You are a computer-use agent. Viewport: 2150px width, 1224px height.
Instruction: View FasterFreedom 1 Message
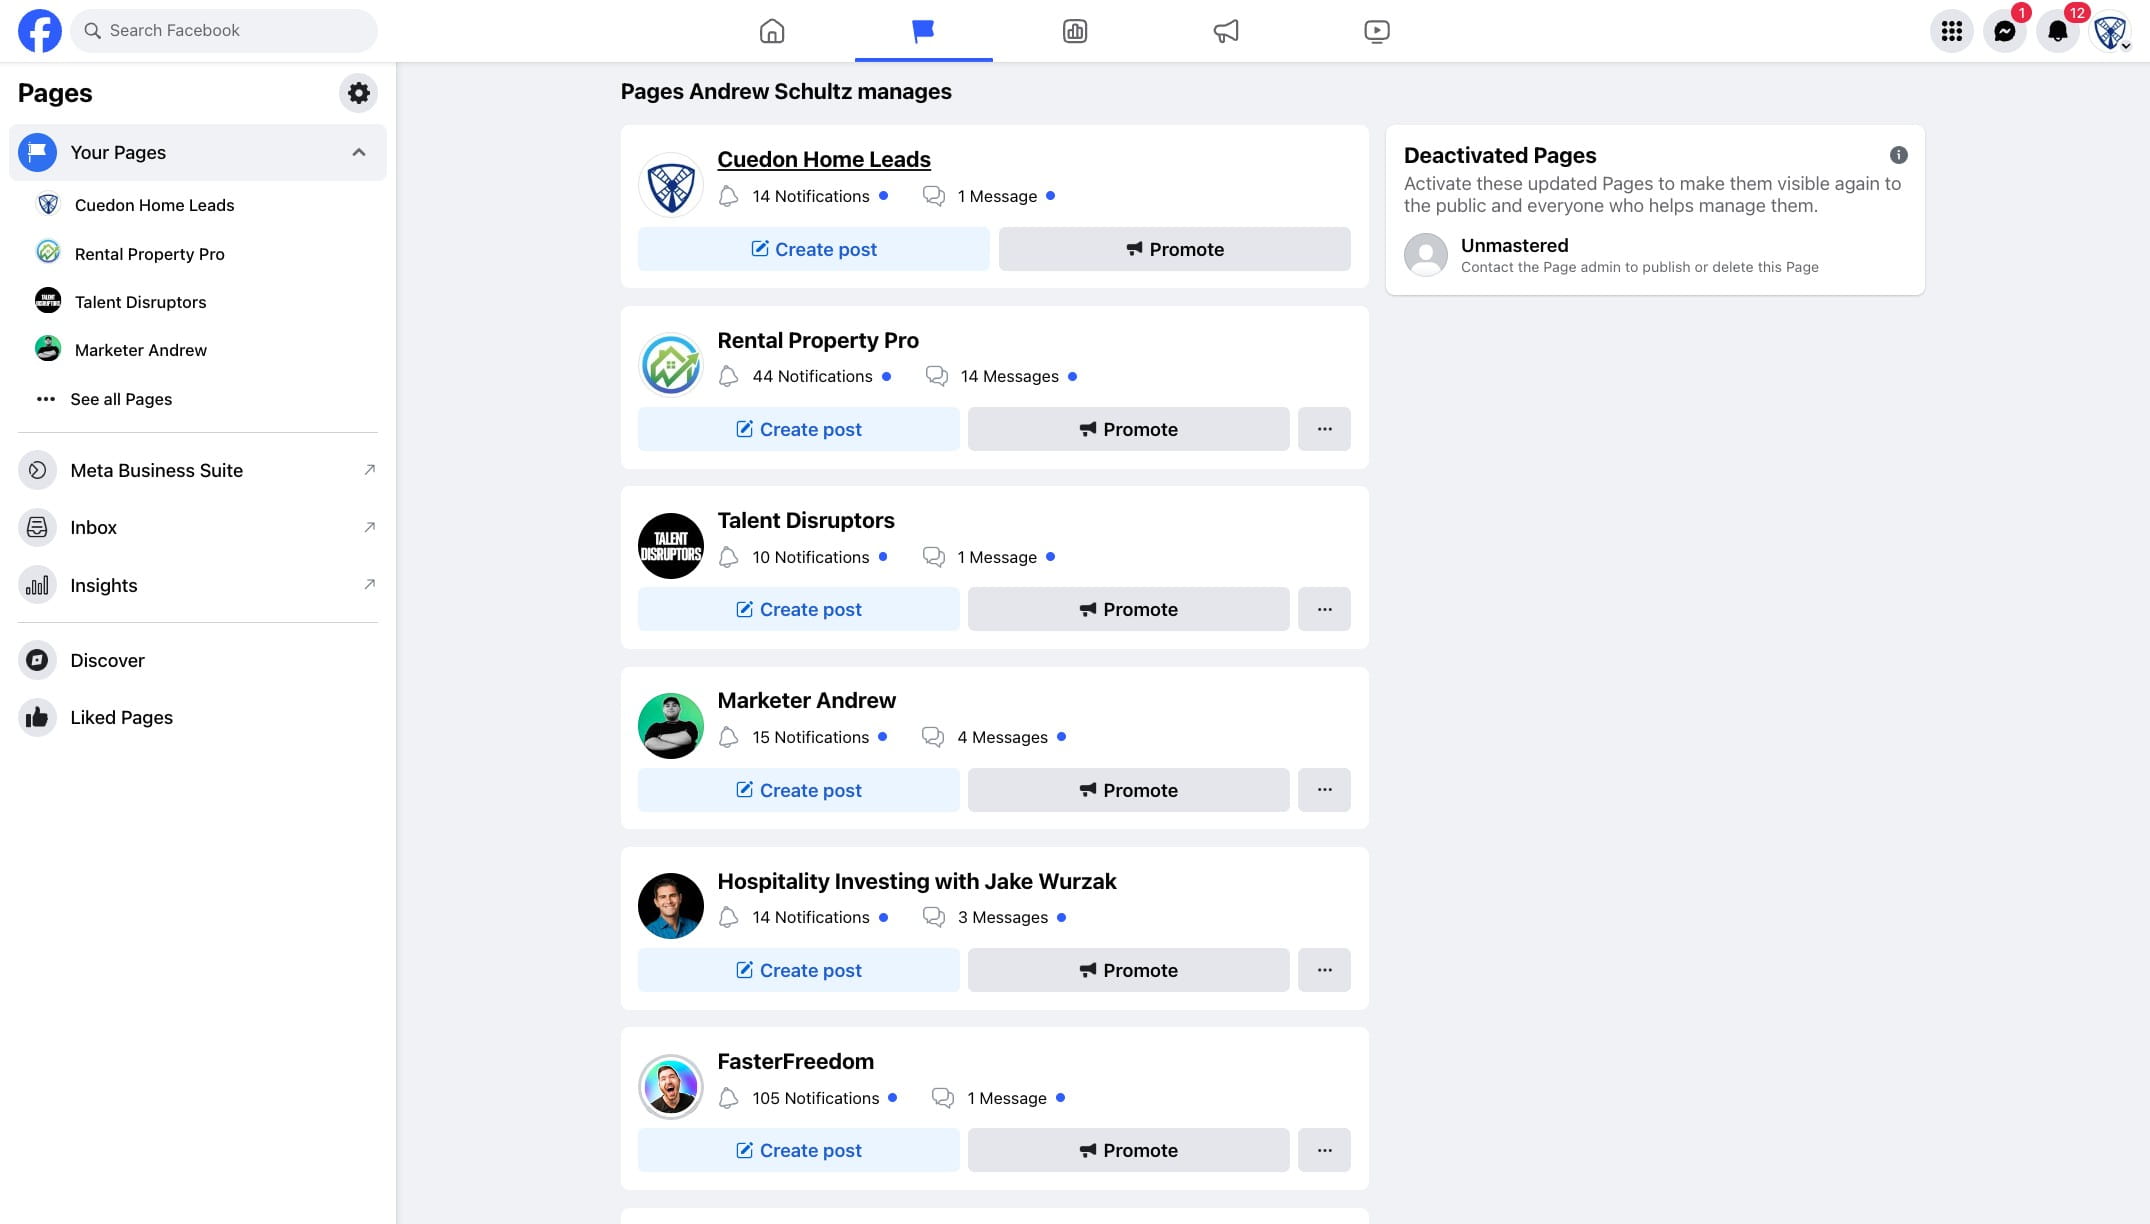pyautogui.click(x=998, y=1098)
